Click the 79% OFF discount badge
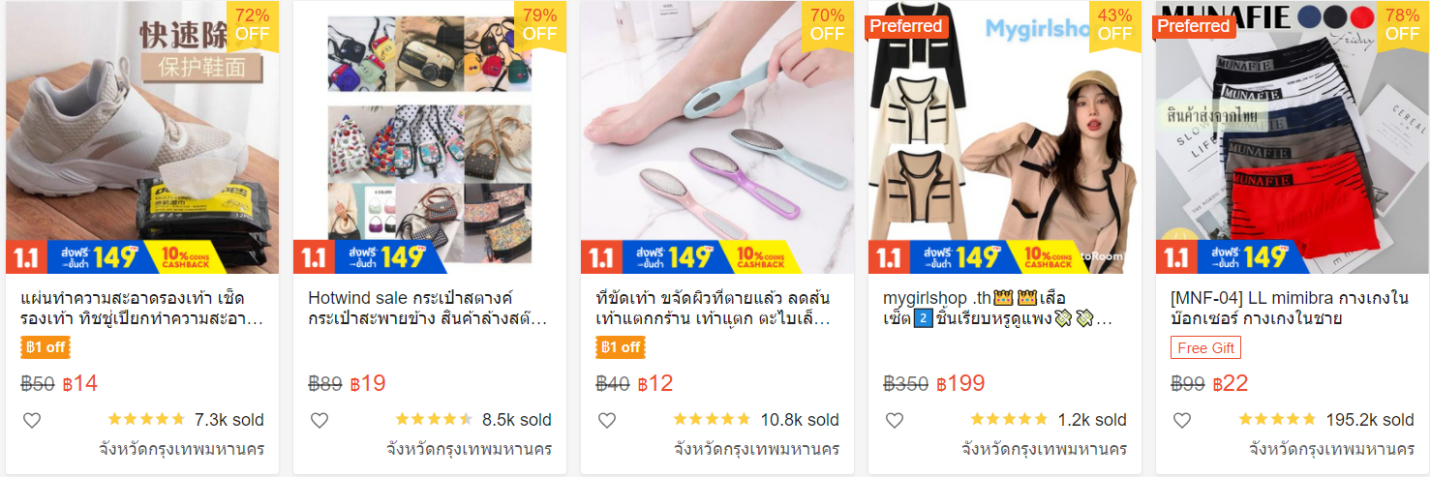 [540, 25]
